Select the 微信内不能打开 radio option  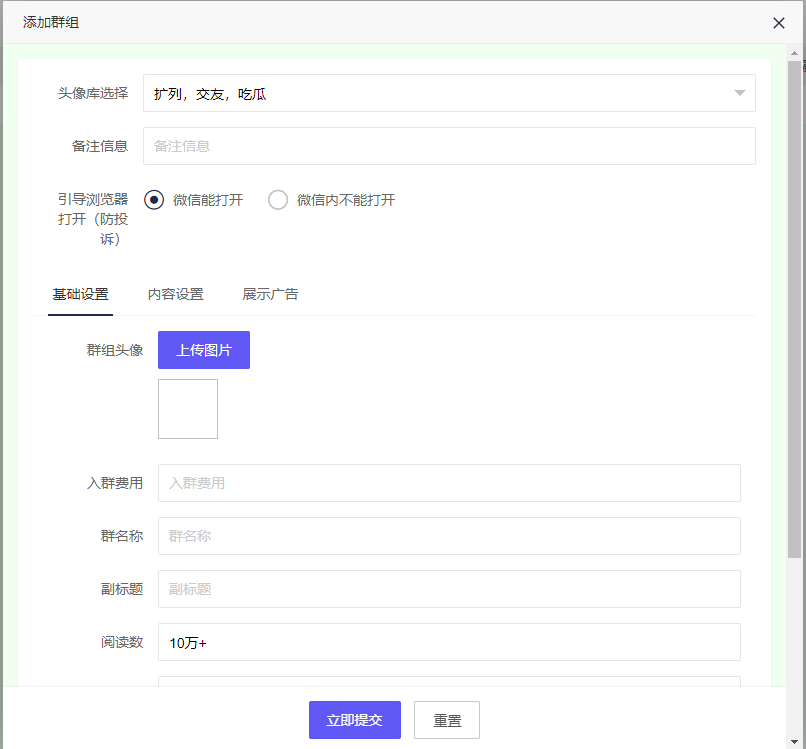(x=278, y=199)
